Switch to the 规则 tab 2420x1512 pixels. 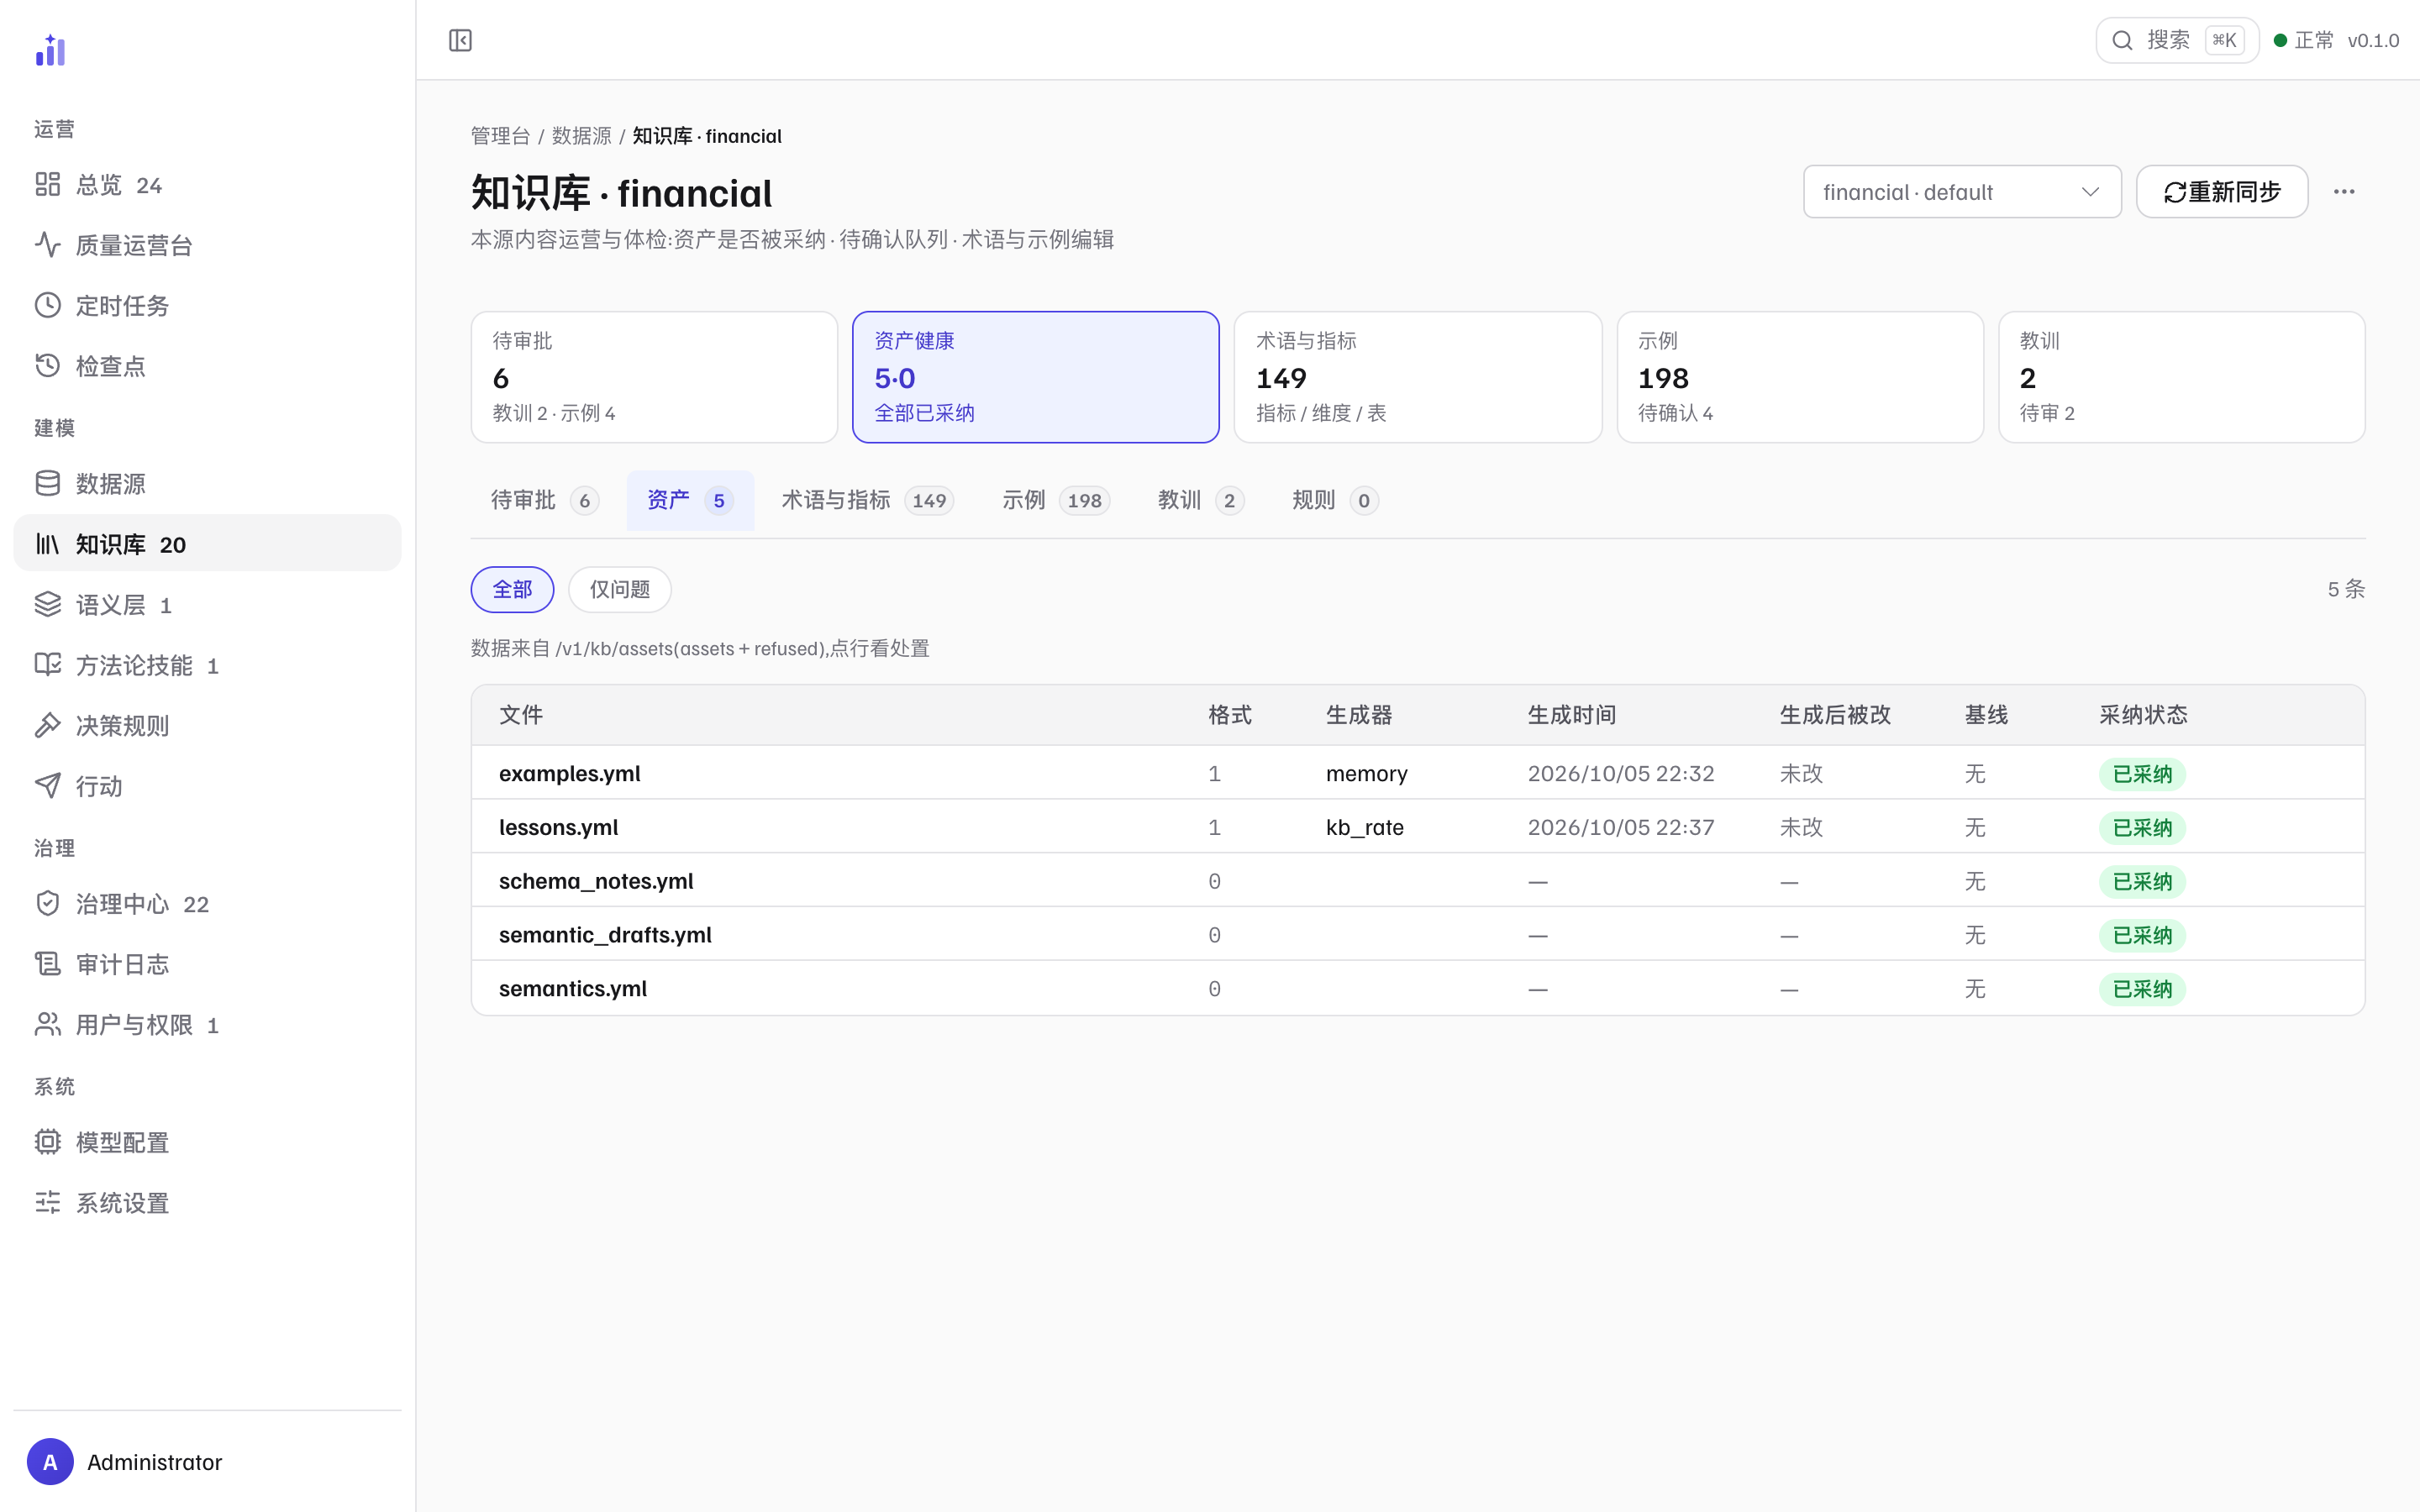pos(1334,500)
